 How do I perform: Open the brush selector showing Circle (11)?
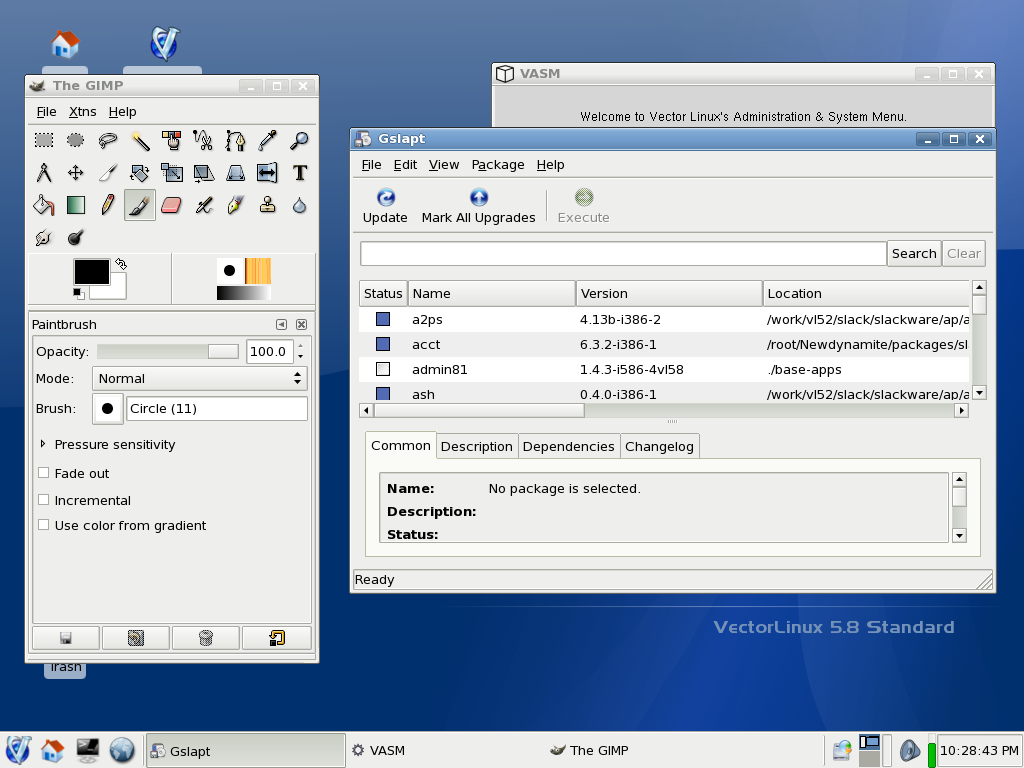point(108,408)
